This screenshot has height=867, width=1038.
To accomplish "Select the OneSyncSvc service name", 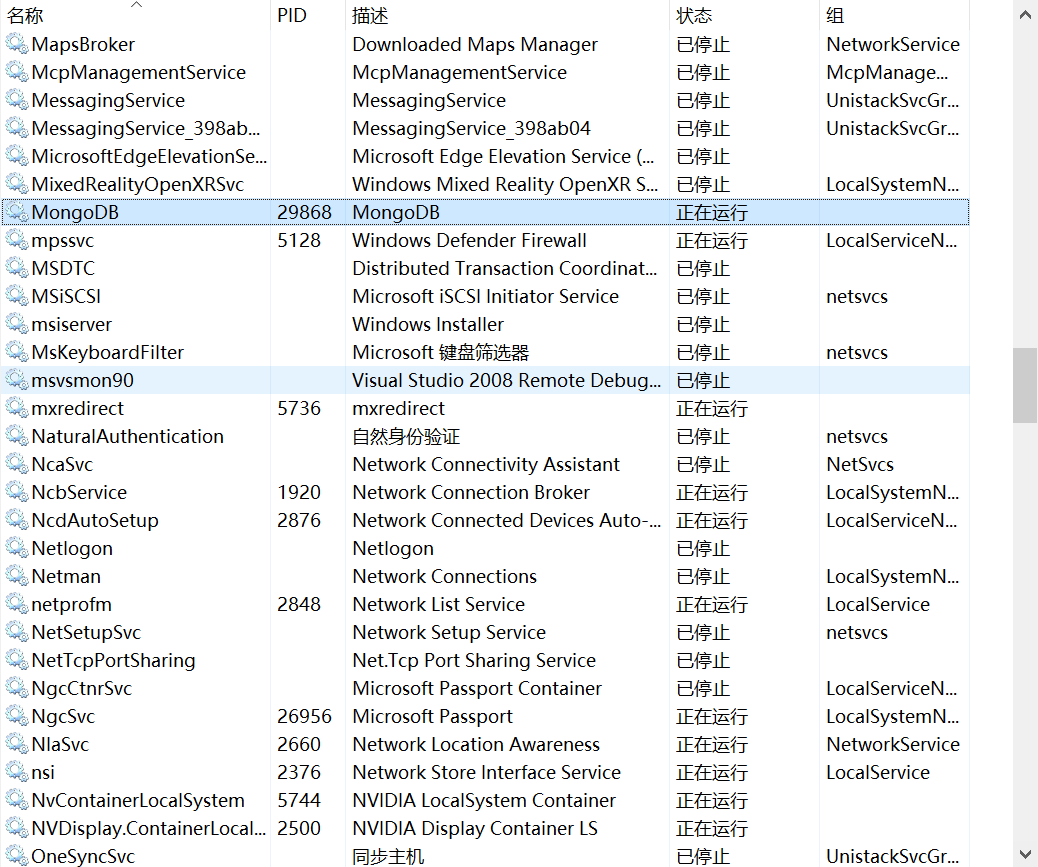I will click(83, 856).
